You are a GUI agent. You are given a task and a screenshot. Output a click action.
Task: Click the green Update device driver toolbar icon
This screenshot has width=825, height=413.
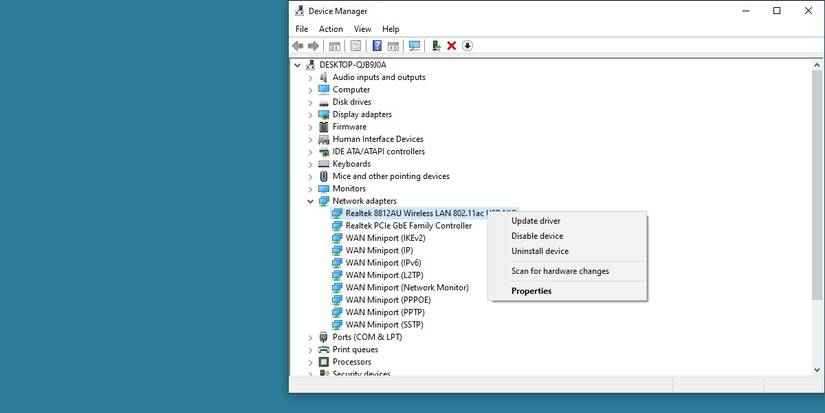pos(436,46)
